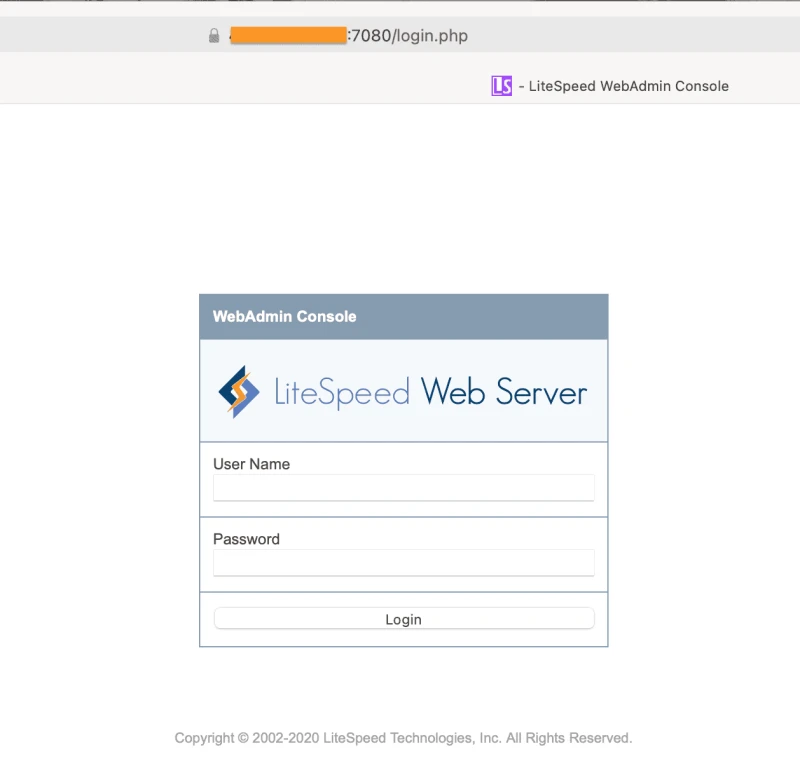Click the Password label

[246, 539]
